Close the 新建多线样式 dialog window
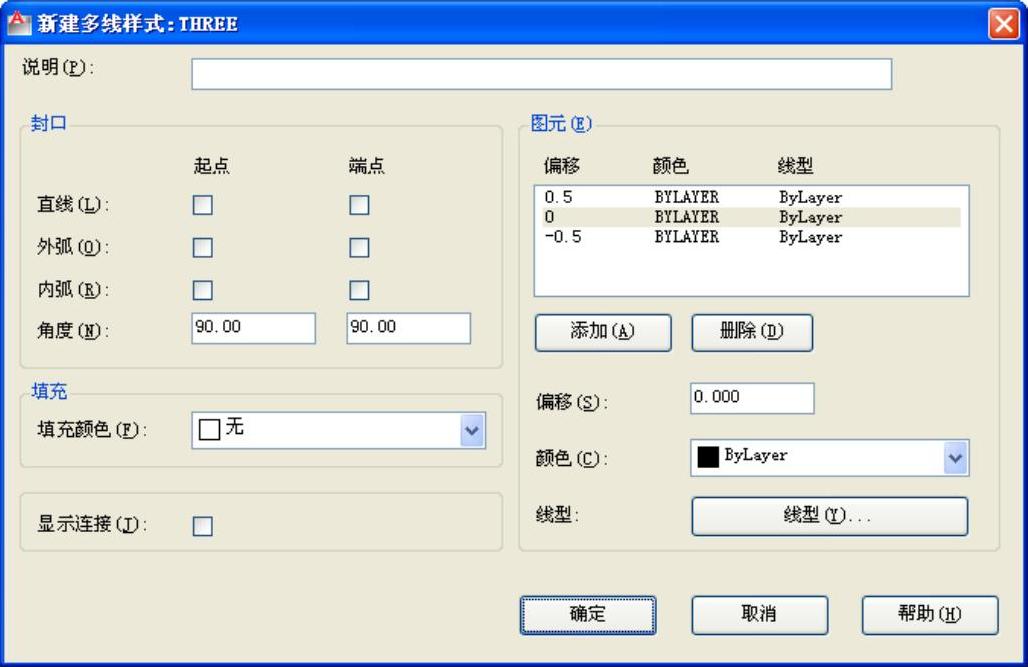The height and width of the screenshot is (667, 1028). point(1003,24)
